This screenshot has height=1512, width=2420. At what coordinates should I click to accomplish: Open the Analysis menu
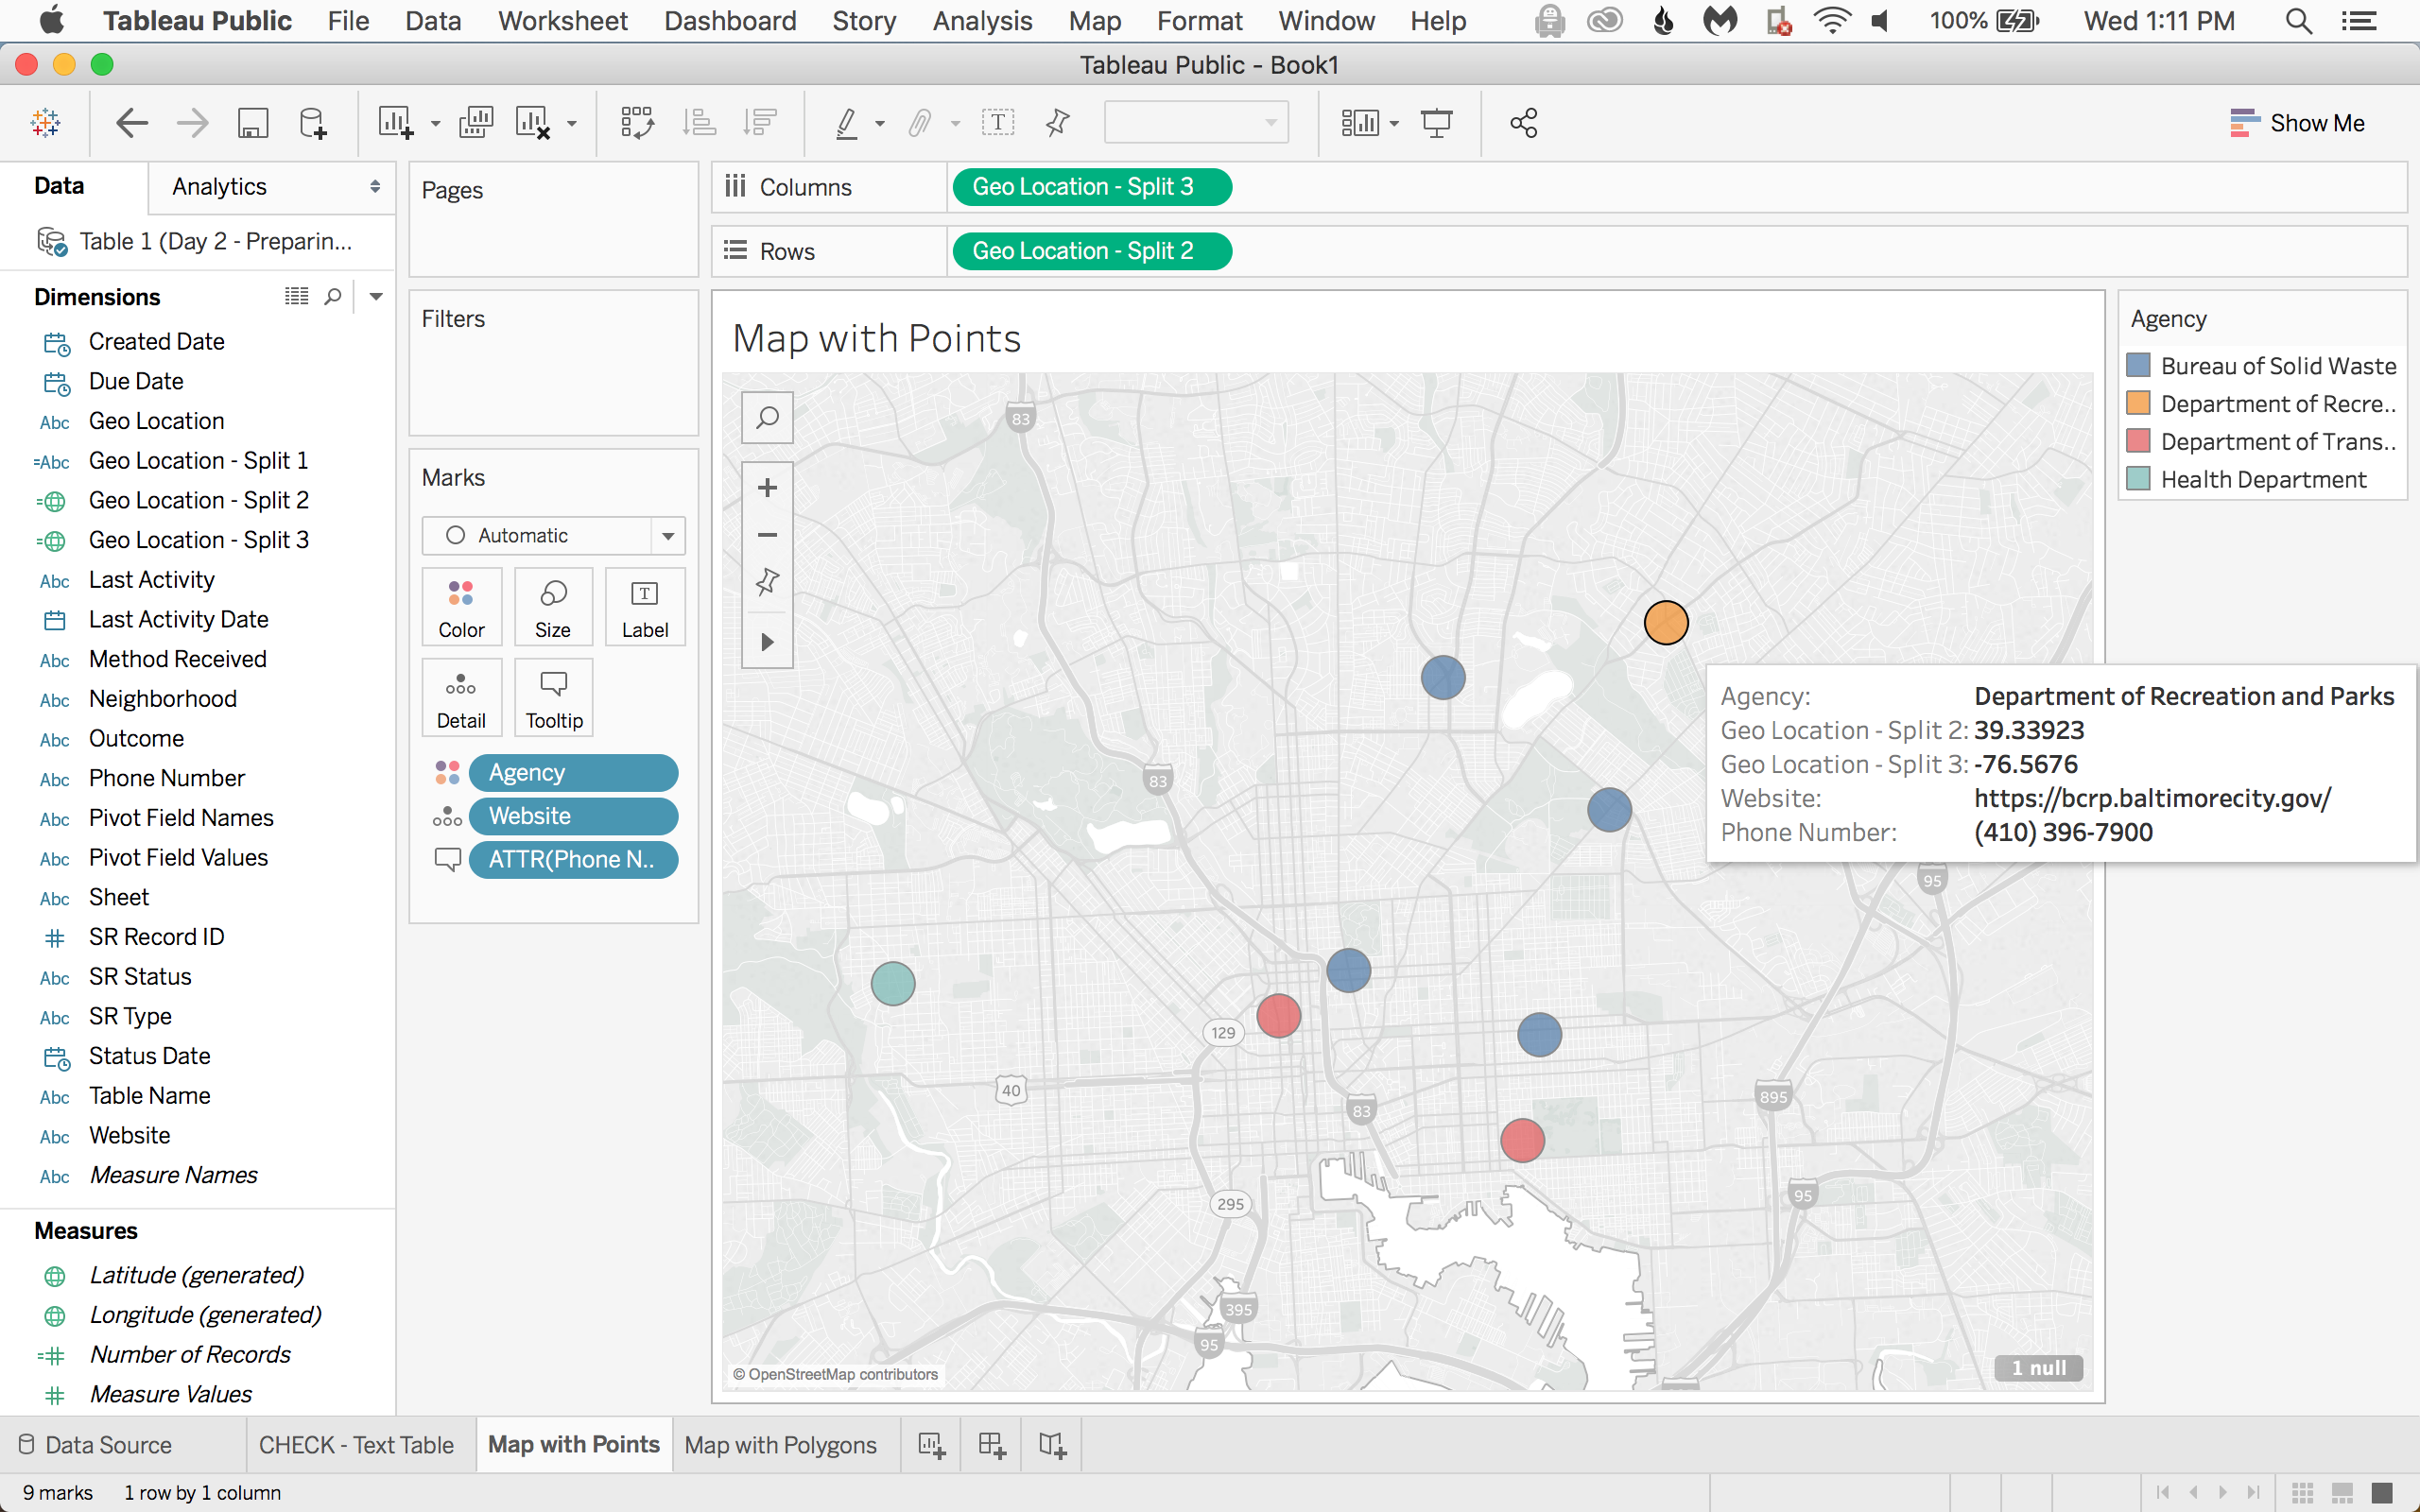[x=982, y=21]
